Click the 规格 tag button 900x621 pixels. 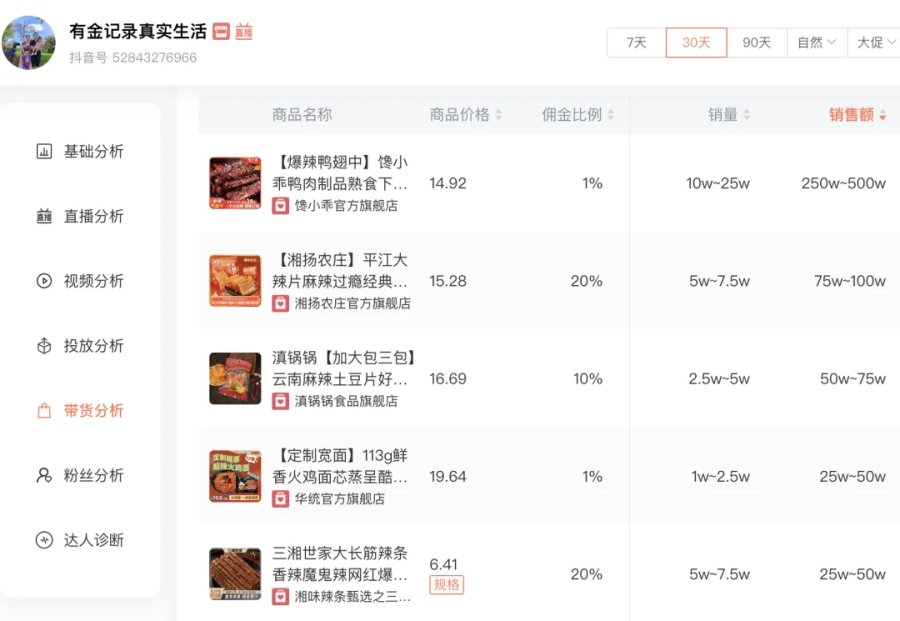447,584
